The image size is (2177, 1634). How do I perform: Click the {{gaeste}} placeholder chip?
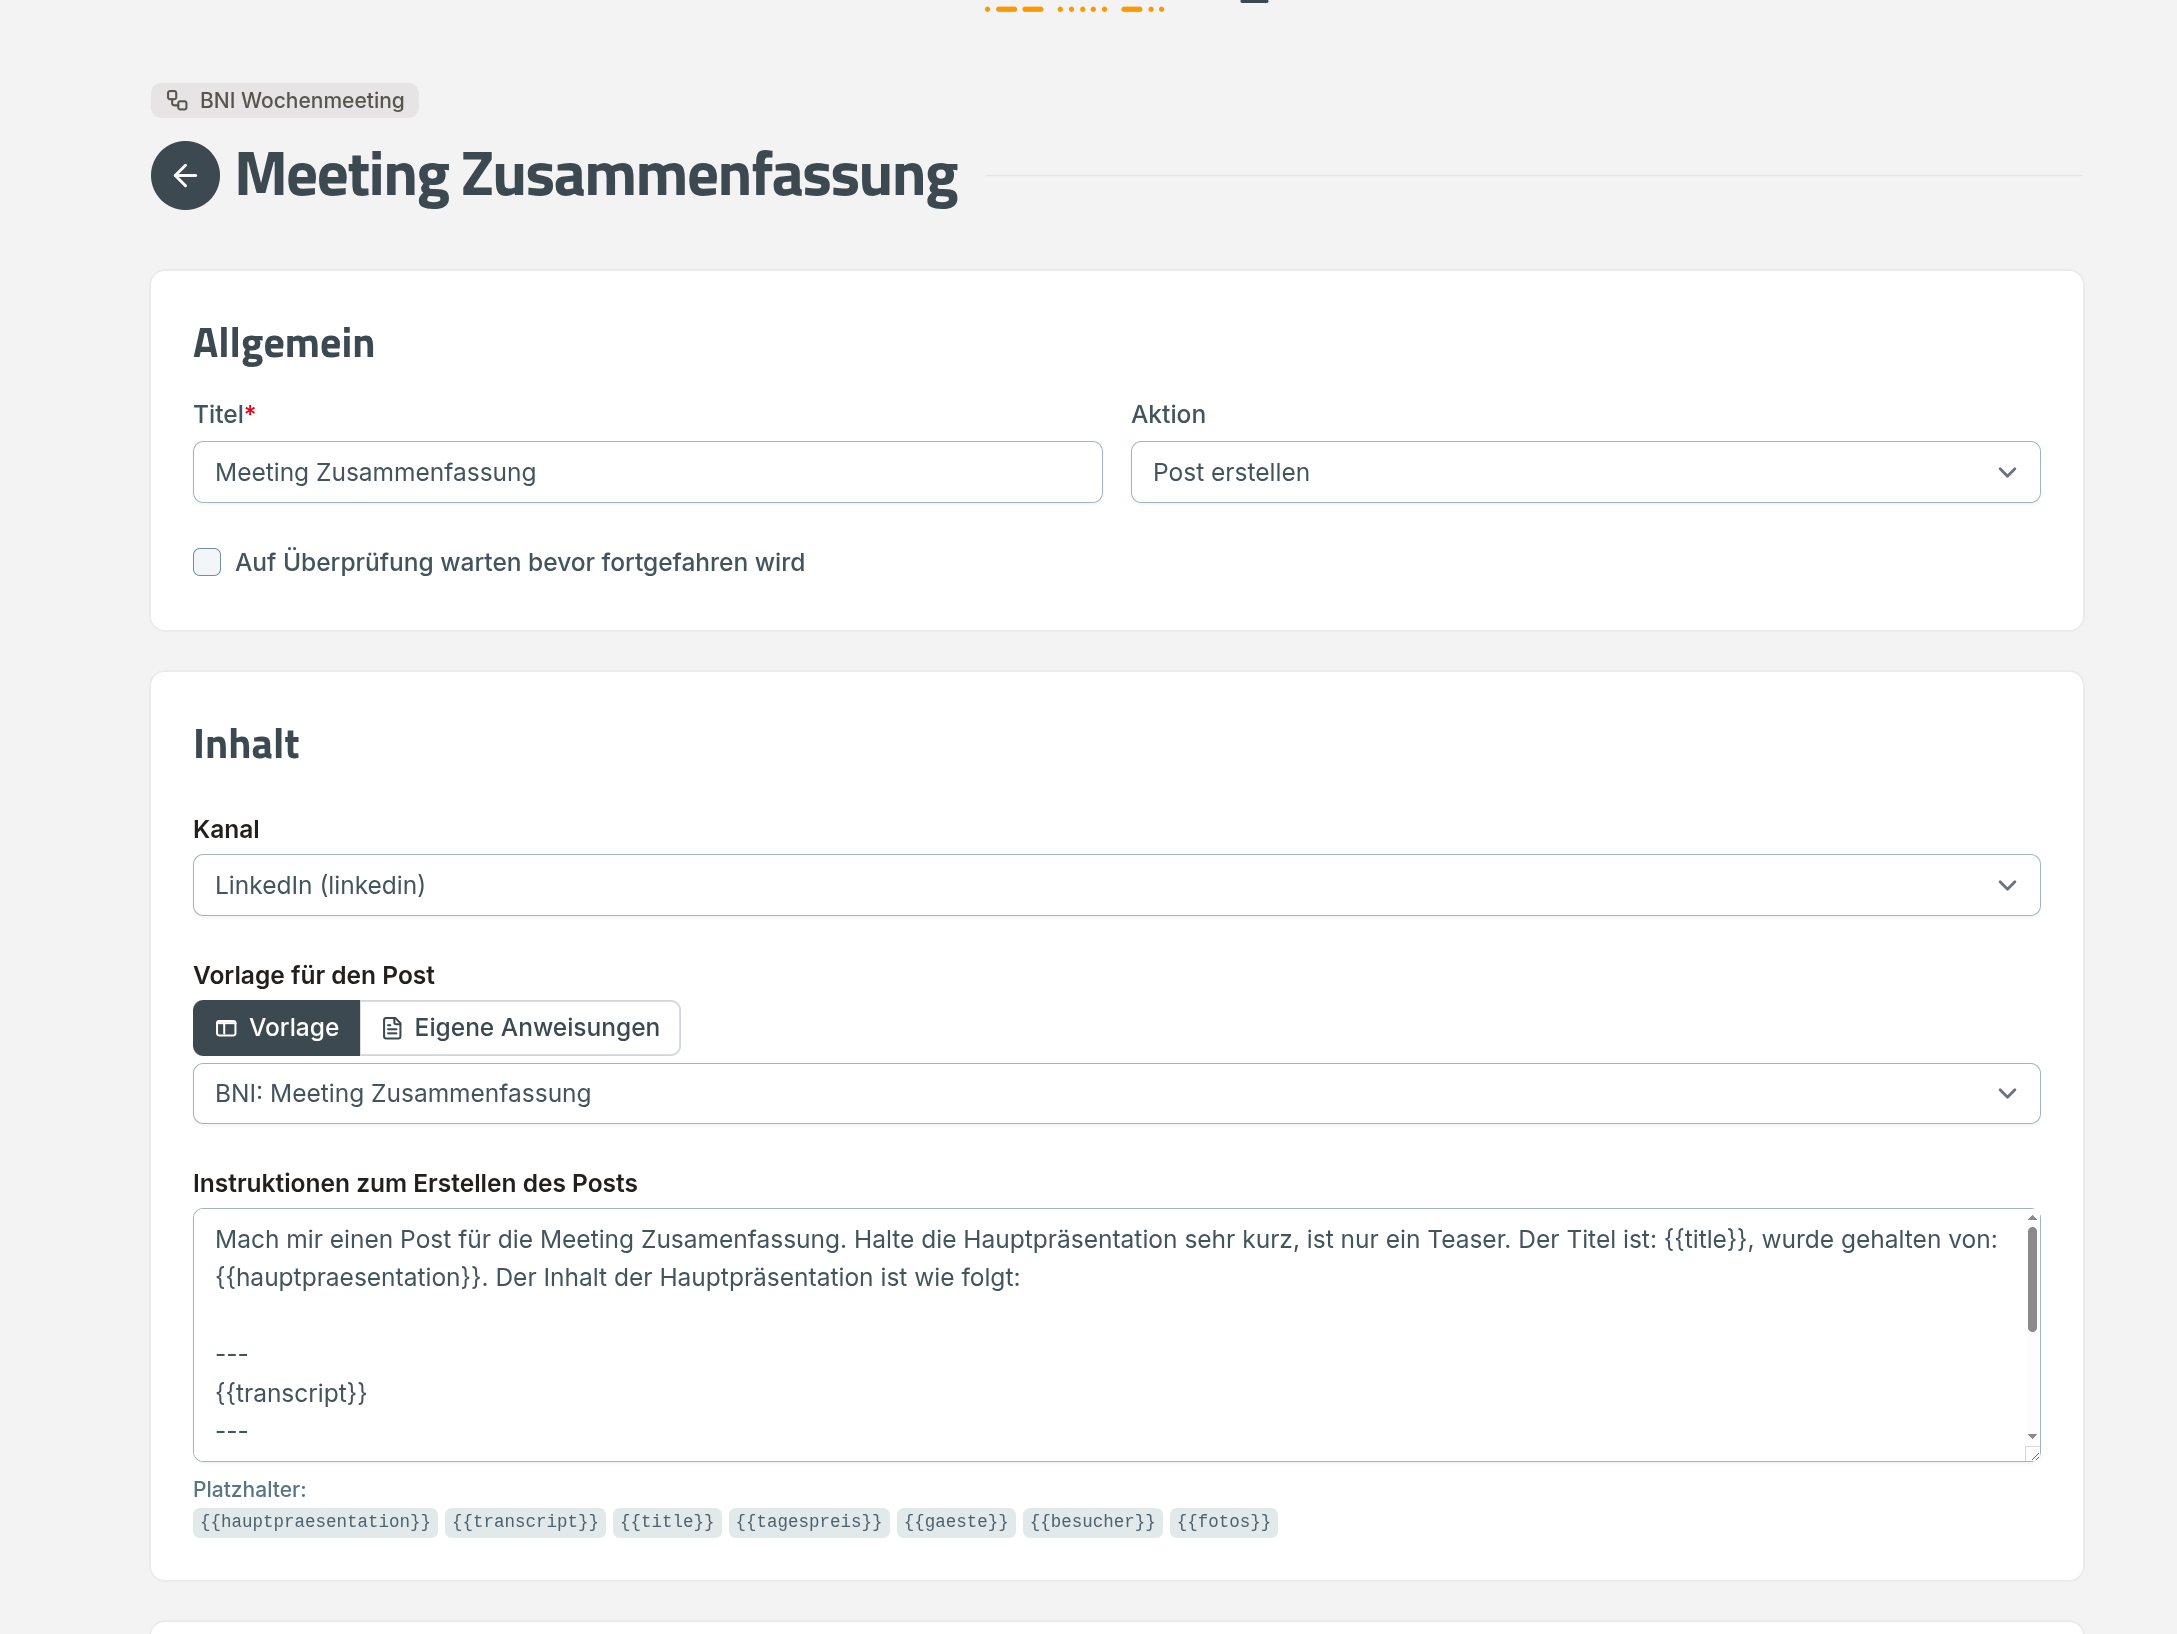956,1522
